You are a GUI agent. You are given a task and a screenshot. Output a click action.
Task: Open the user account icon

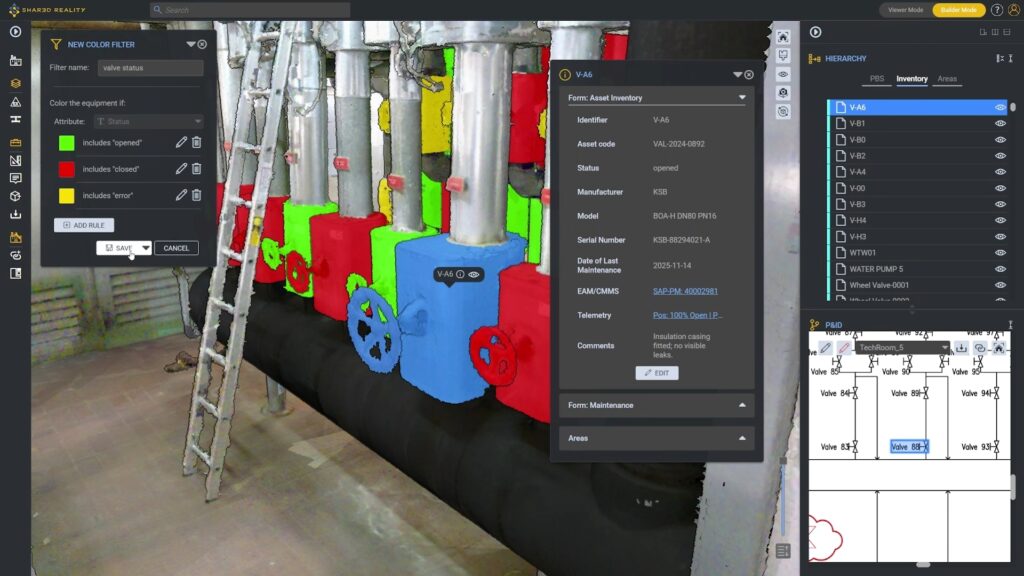tap(1014, 10)
